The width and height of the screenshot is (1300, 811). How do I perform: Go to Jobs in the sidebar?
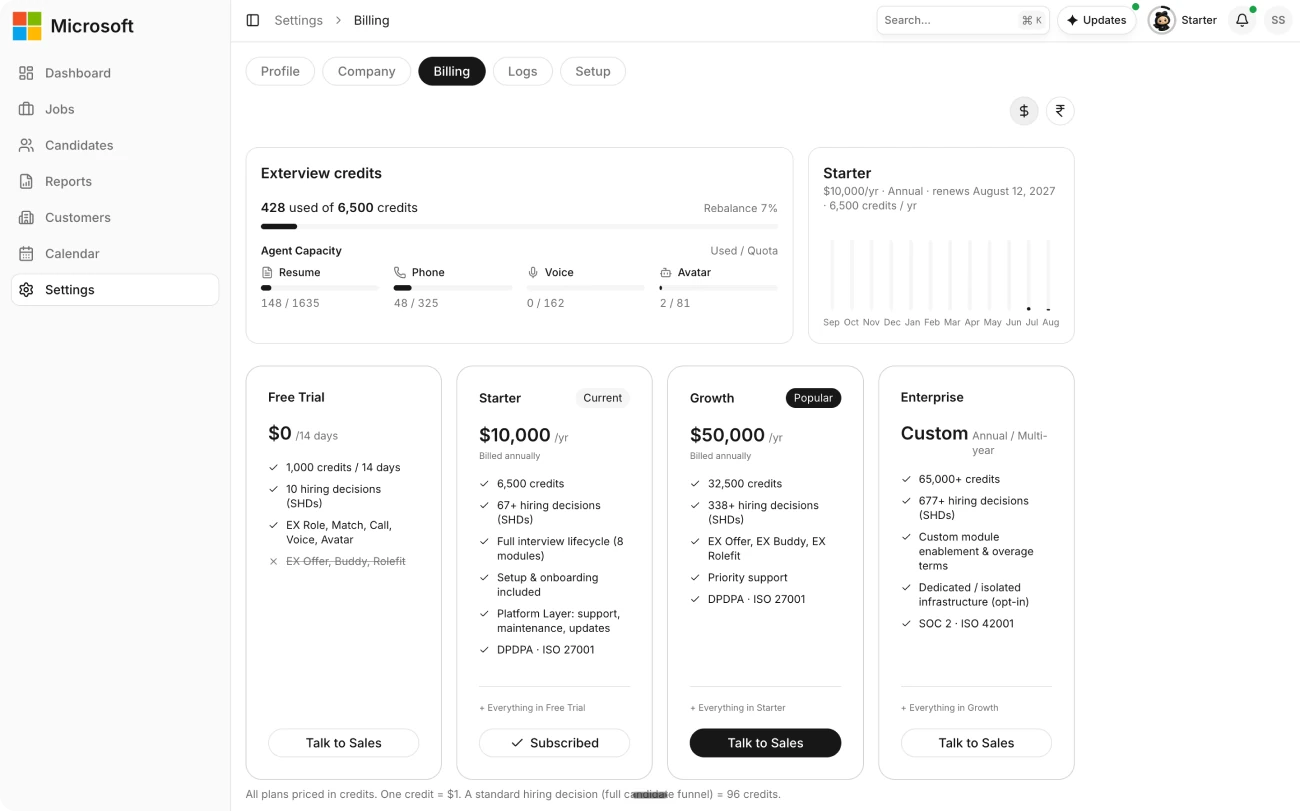coord(115,109)
